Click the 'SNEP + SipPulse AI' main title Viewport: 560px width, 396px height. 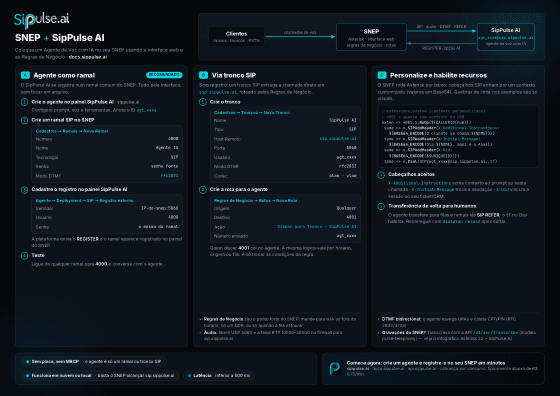tap(60, 38)
